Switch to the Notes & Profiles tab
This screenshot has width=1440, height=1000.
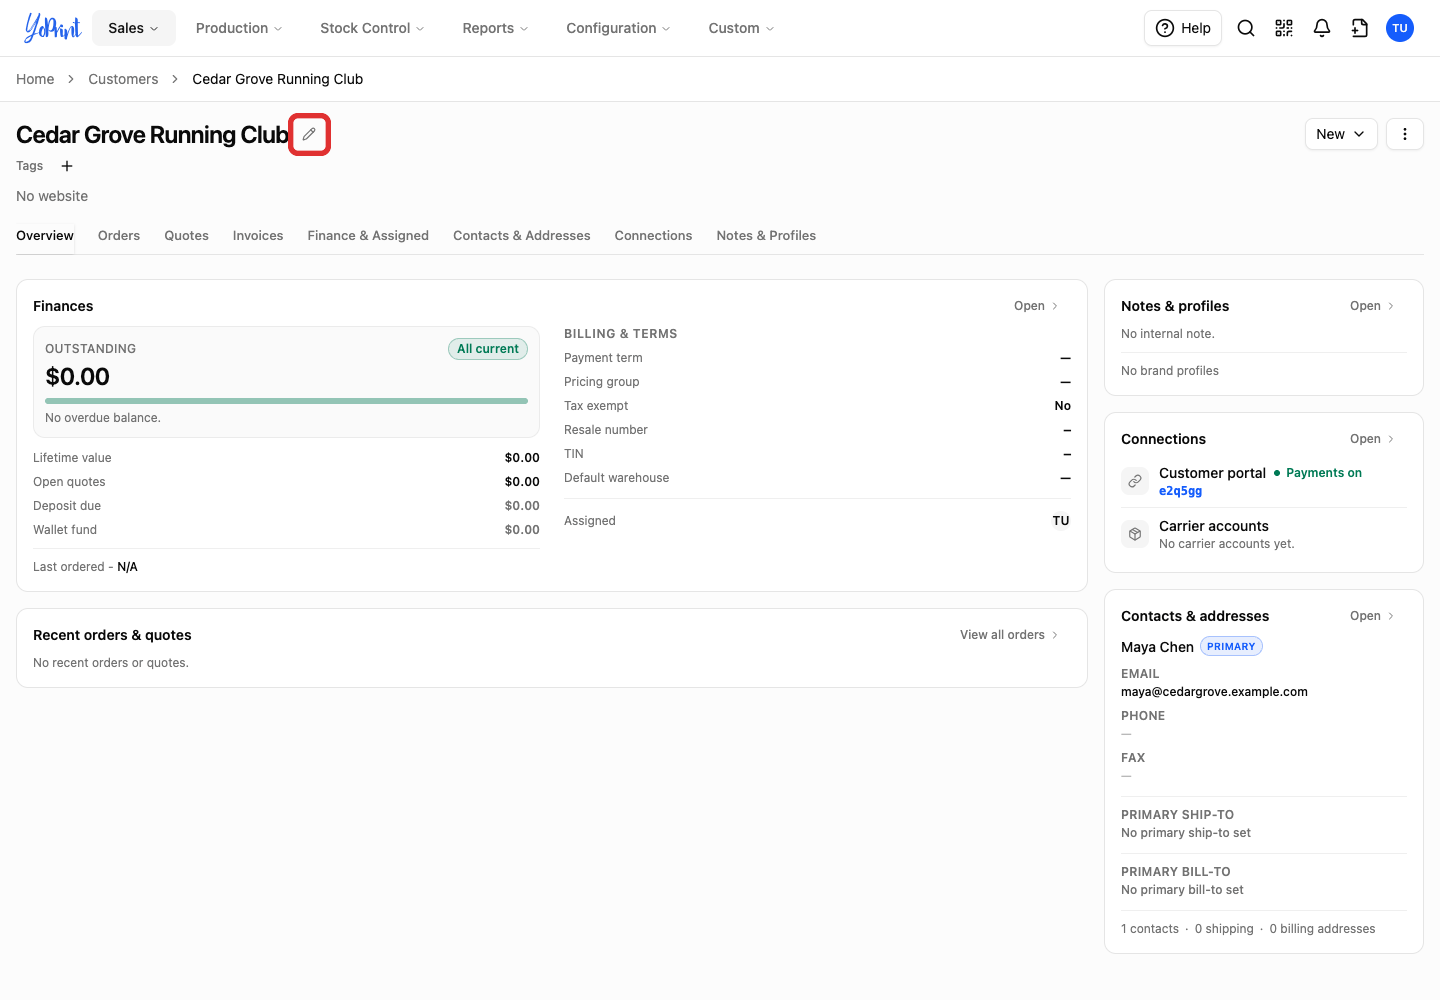coord(766,235)
